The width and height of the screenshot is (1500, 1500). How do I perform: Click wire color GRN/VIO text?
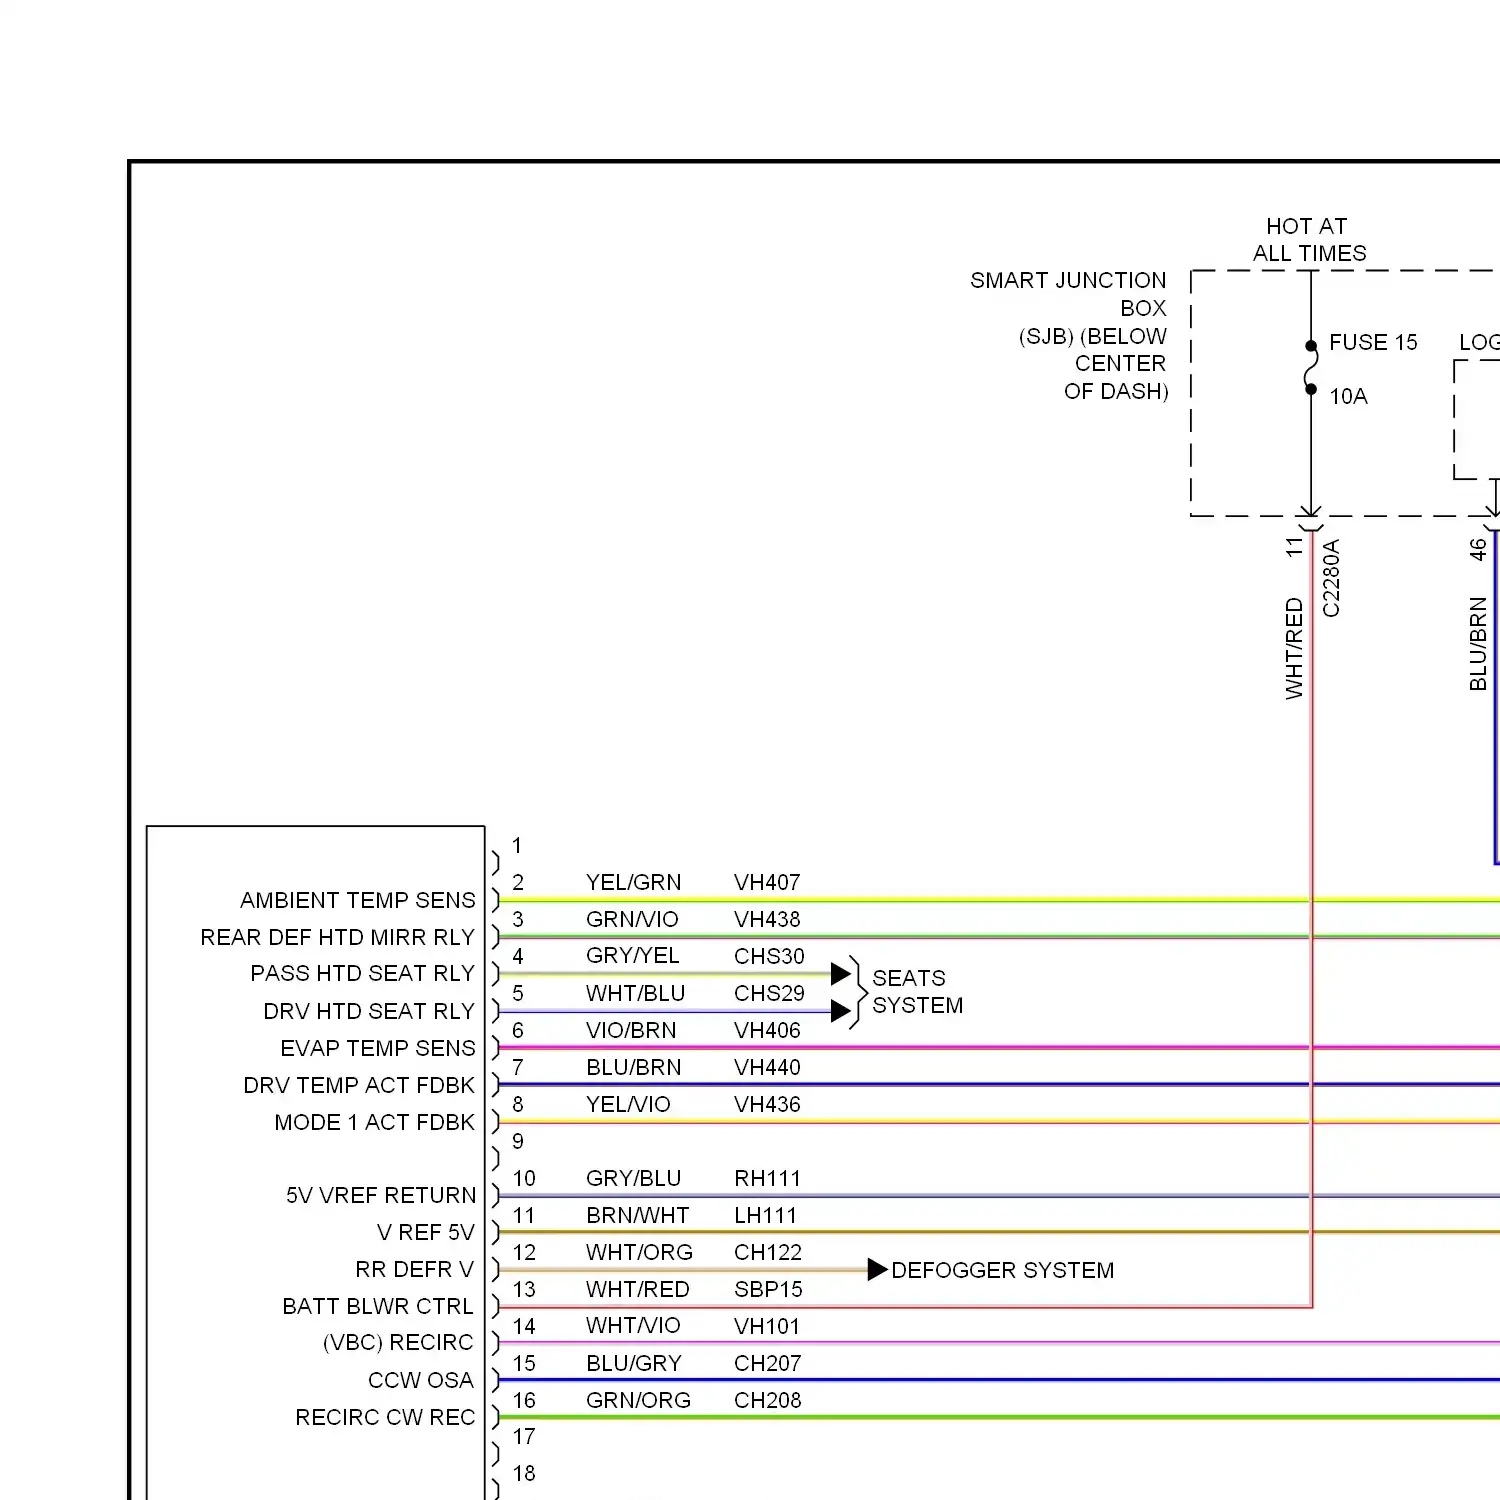coord(632,919)
